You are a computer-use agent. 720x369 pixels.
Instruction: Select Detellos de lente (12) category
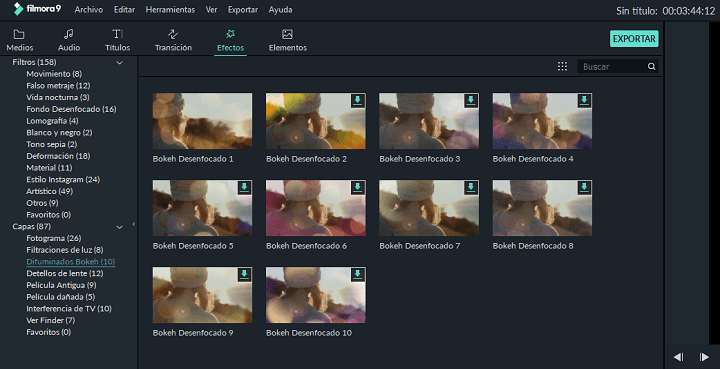pos(65,274)
